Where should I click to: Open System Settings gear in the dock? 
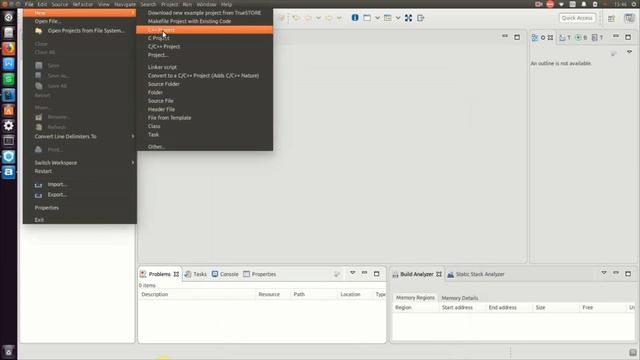(9, 126)
